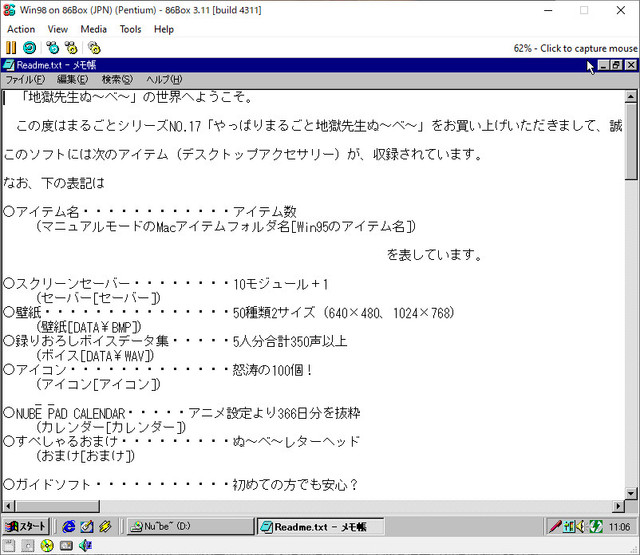Click the 〇アイテム名 line
640x555 pixels.
tap(150, 211)
